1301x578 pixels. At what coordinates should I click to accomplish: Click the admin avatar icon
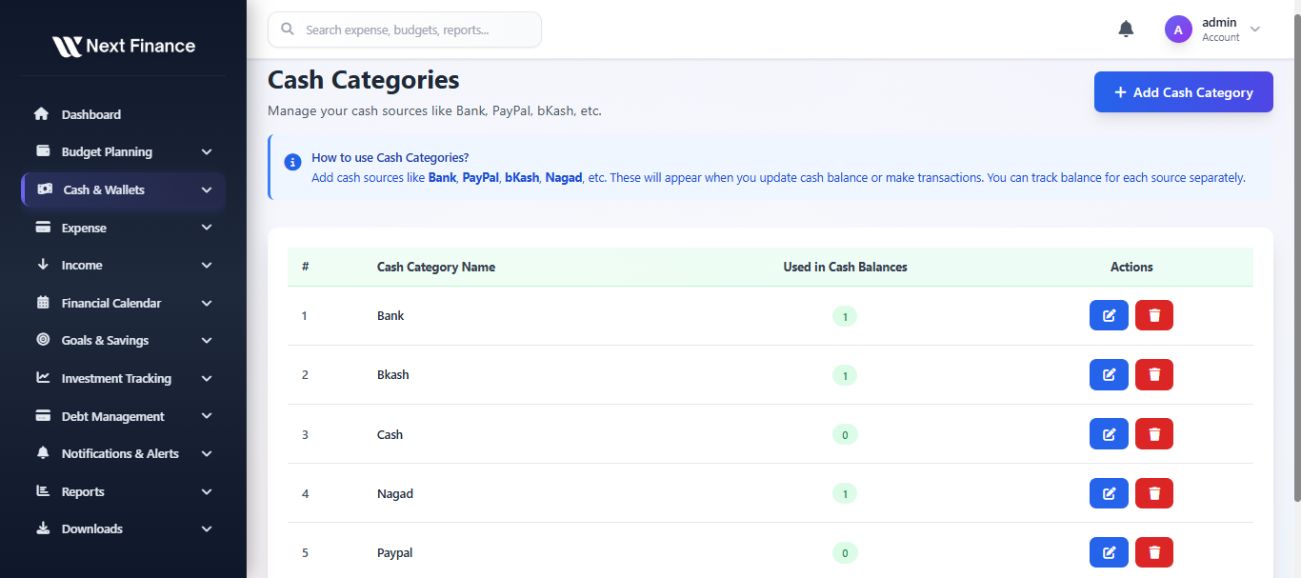pyautogui.click(x=1178, y=30)
